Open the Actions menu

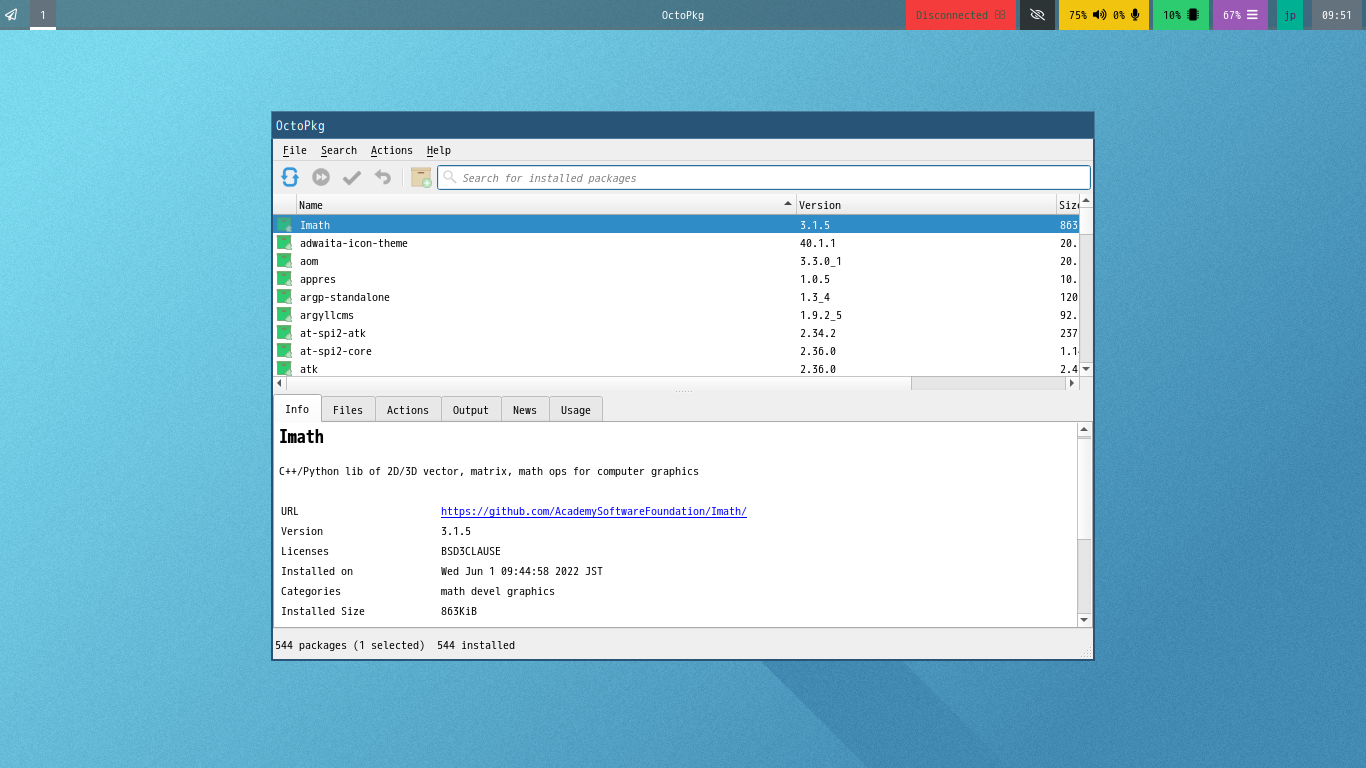(392, 150)
